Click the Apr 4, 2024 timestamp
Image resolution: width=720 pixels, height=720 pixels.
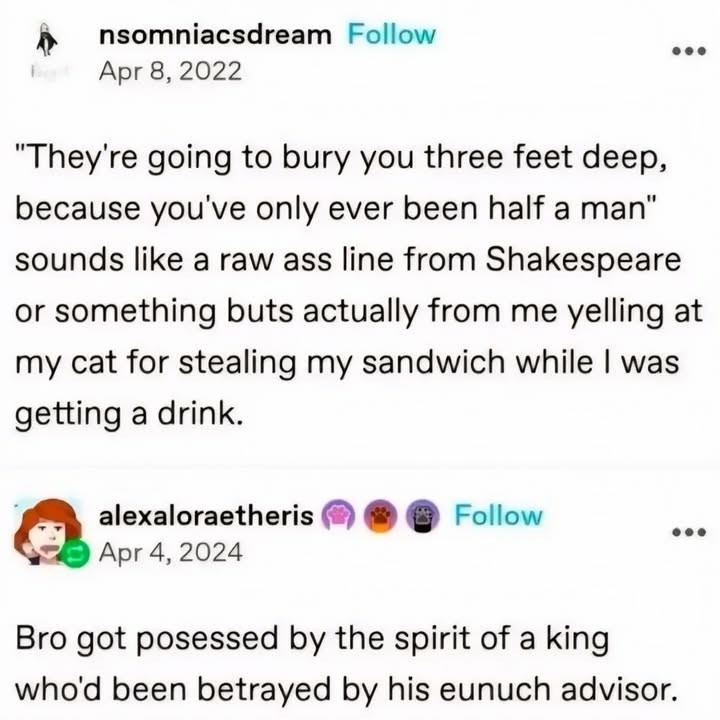[171, 551]
